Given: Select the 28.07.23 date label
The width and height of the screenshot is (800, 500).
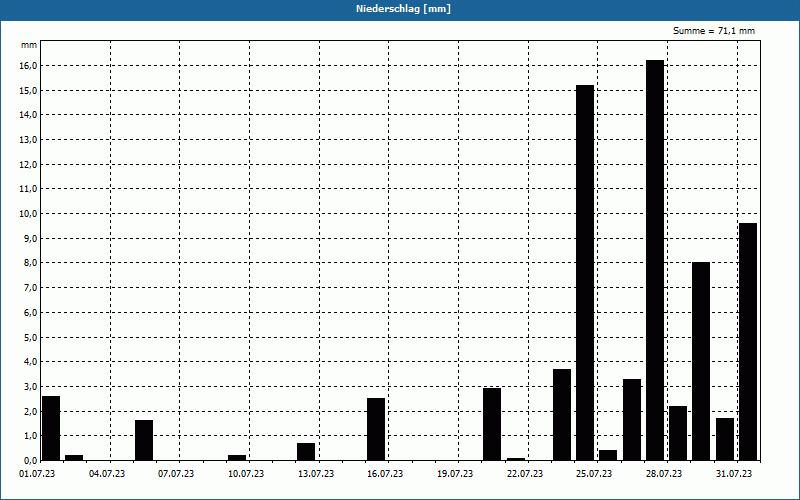Looking at the screenshot, I should pyautogui.click(x=664, y=474).
